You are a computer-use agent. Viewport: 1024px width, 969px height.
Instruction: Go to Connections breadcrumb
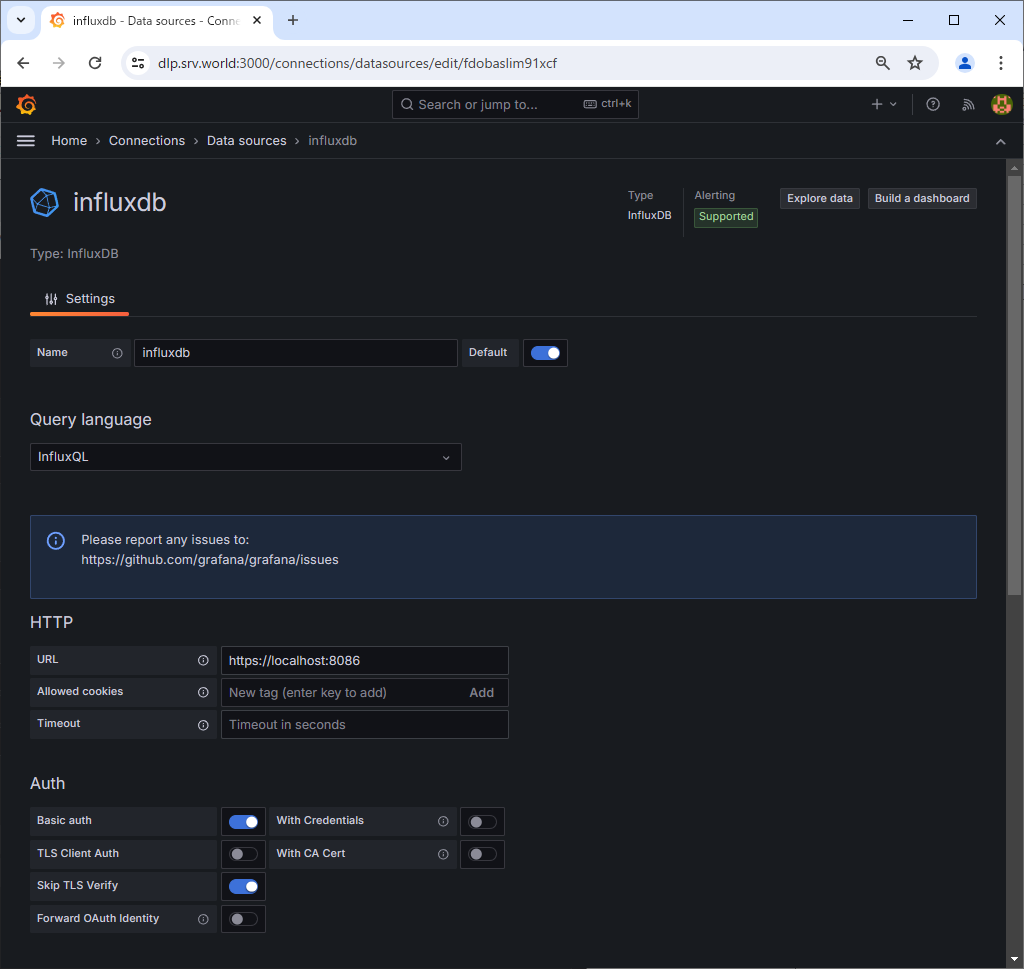[147, 141]
